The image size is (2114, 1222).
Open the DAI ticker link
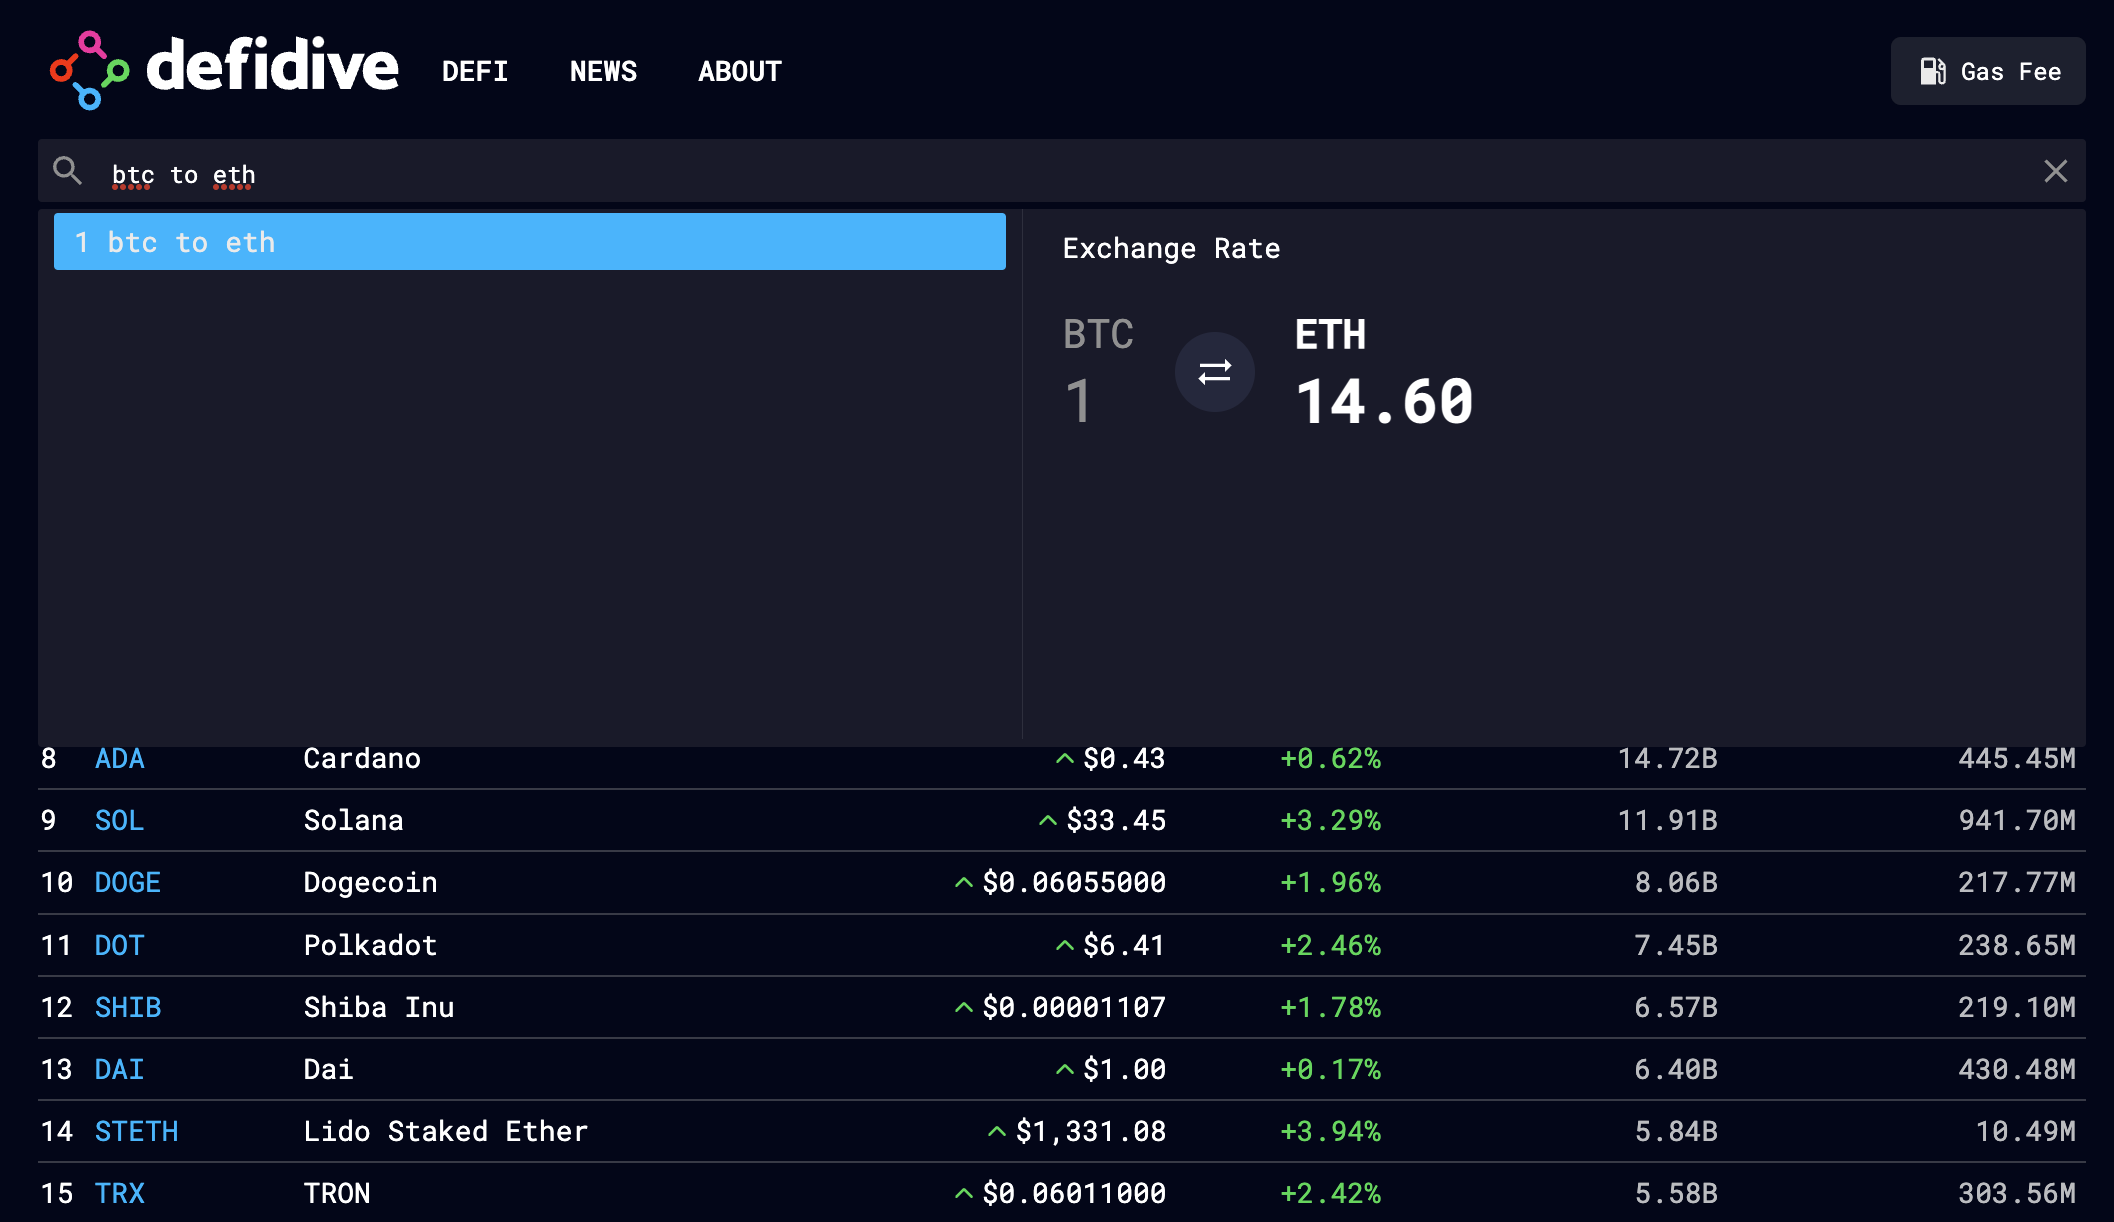[120, 1070]
